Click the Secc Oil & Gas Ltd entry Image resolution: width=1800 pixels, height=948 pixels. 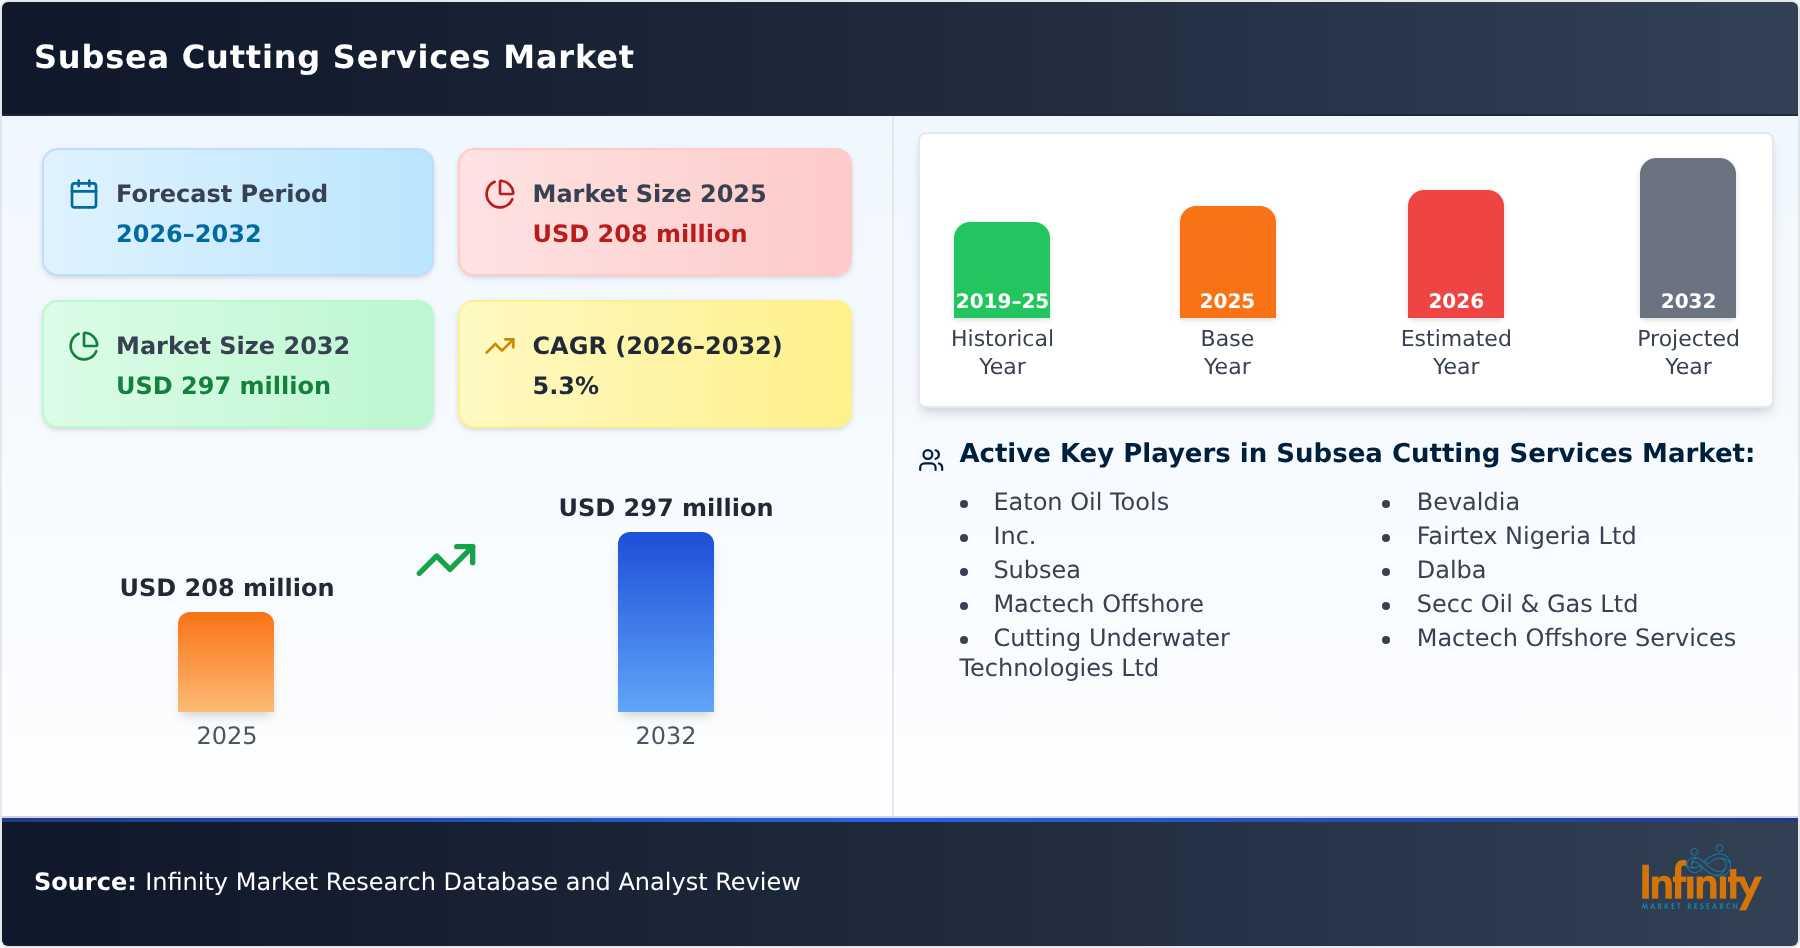(1527, 604)
